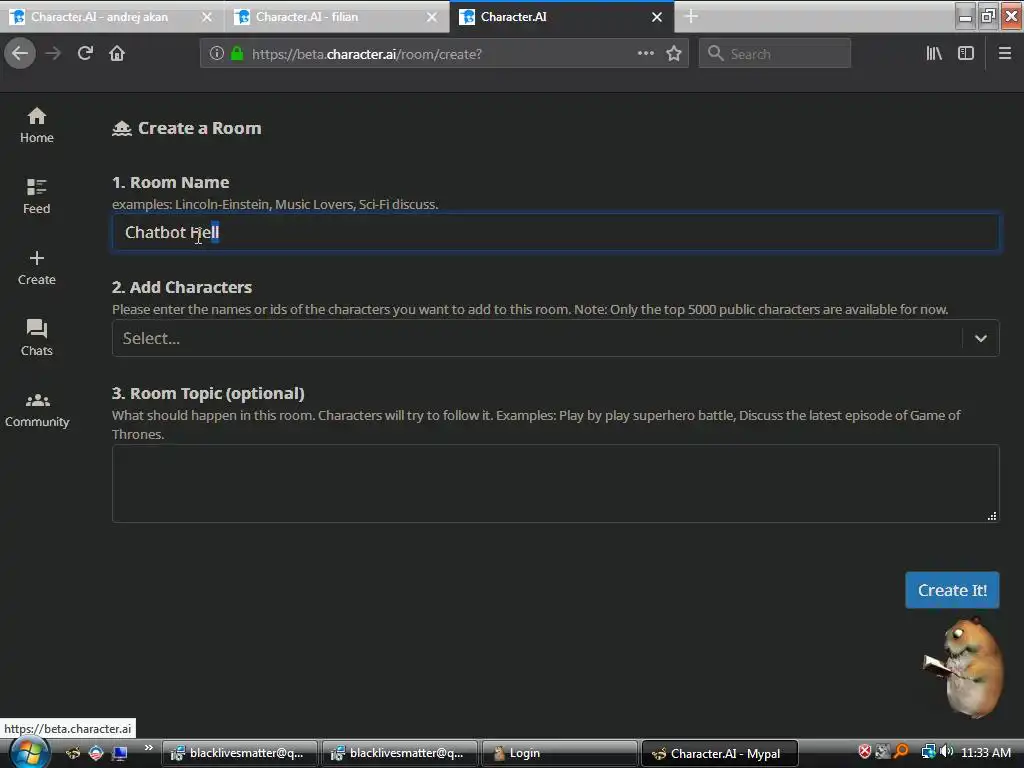Reload the current page
The height and width of the screenshot is (768, 1024).
tap(85, 54)
